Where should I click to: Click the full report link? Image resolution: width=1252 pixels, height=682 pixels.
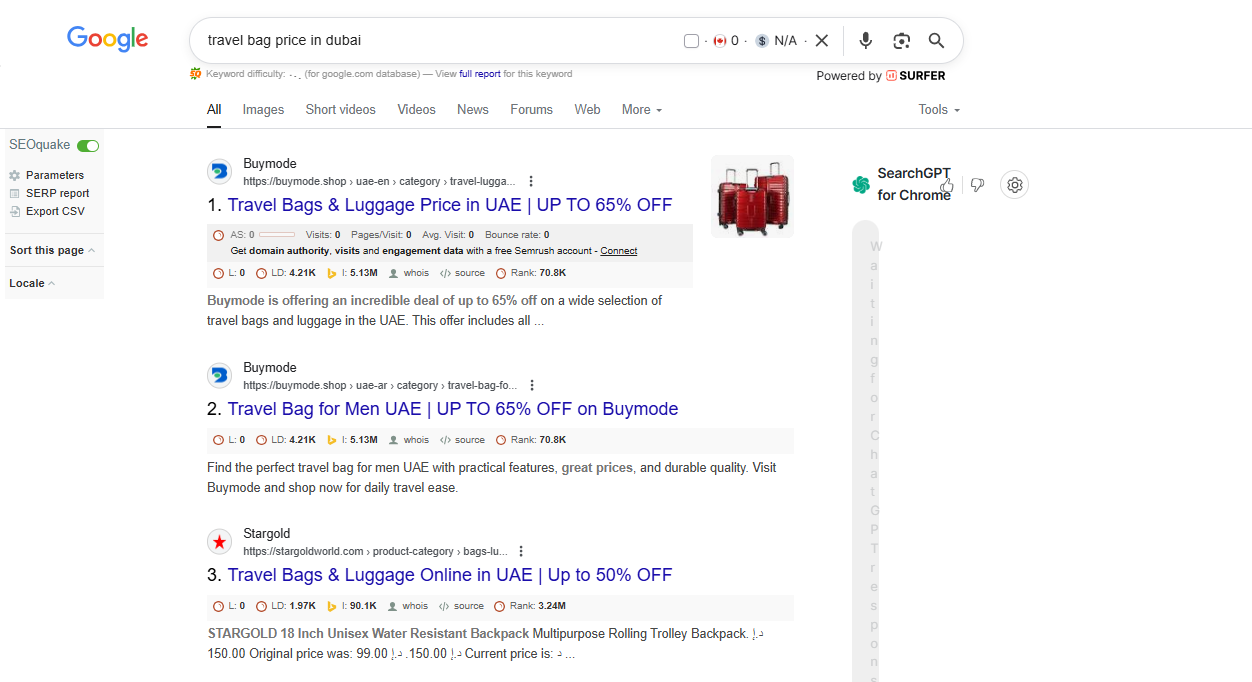tap(480, 74)
